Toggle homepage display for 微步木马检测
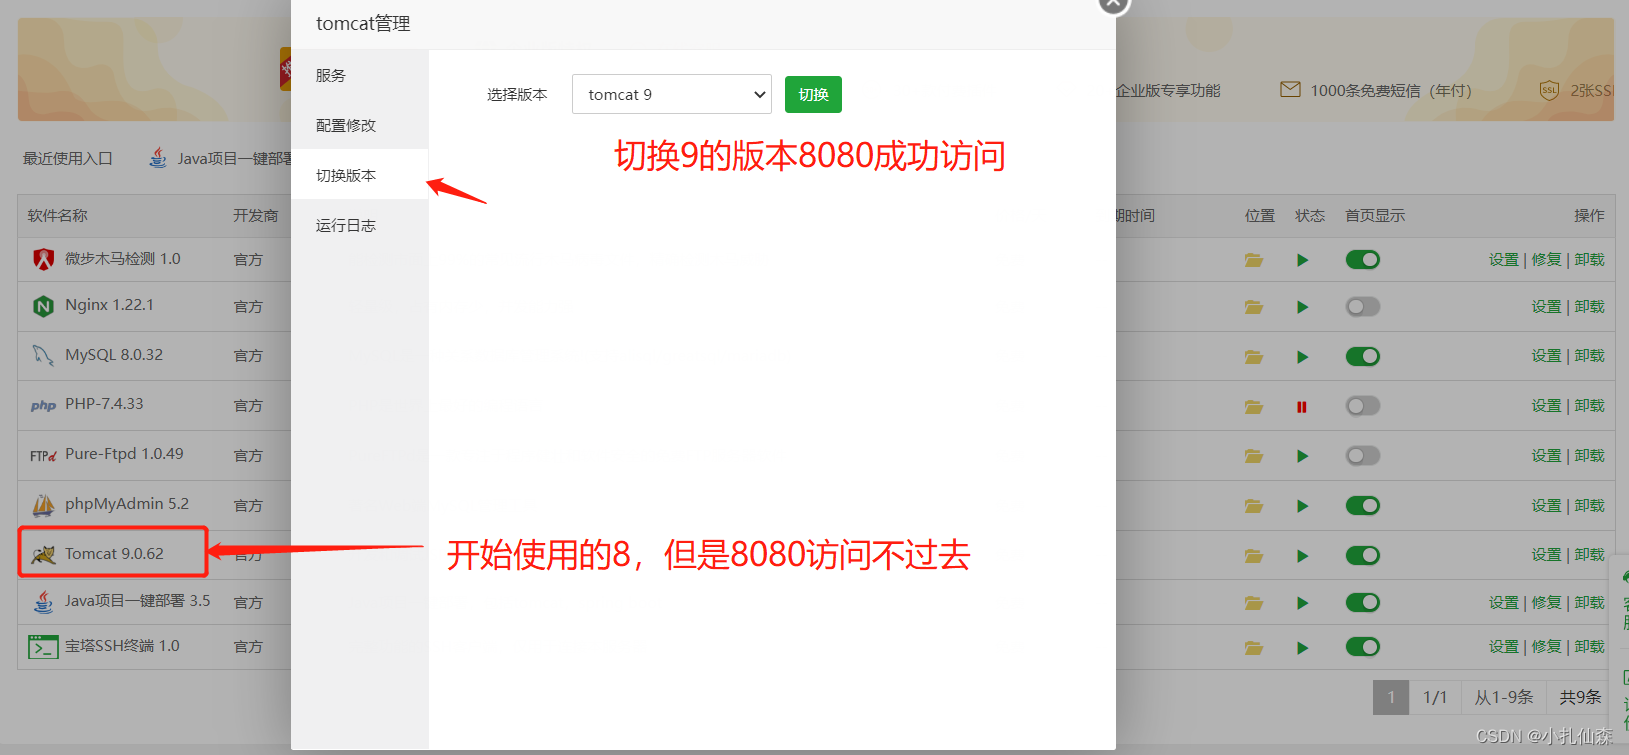The image size is (1629, 755). (1362, 260)
